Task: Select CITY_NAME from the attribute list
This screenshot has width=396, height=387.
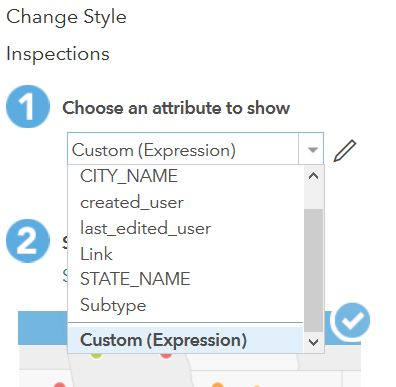Action: [186, 176]
